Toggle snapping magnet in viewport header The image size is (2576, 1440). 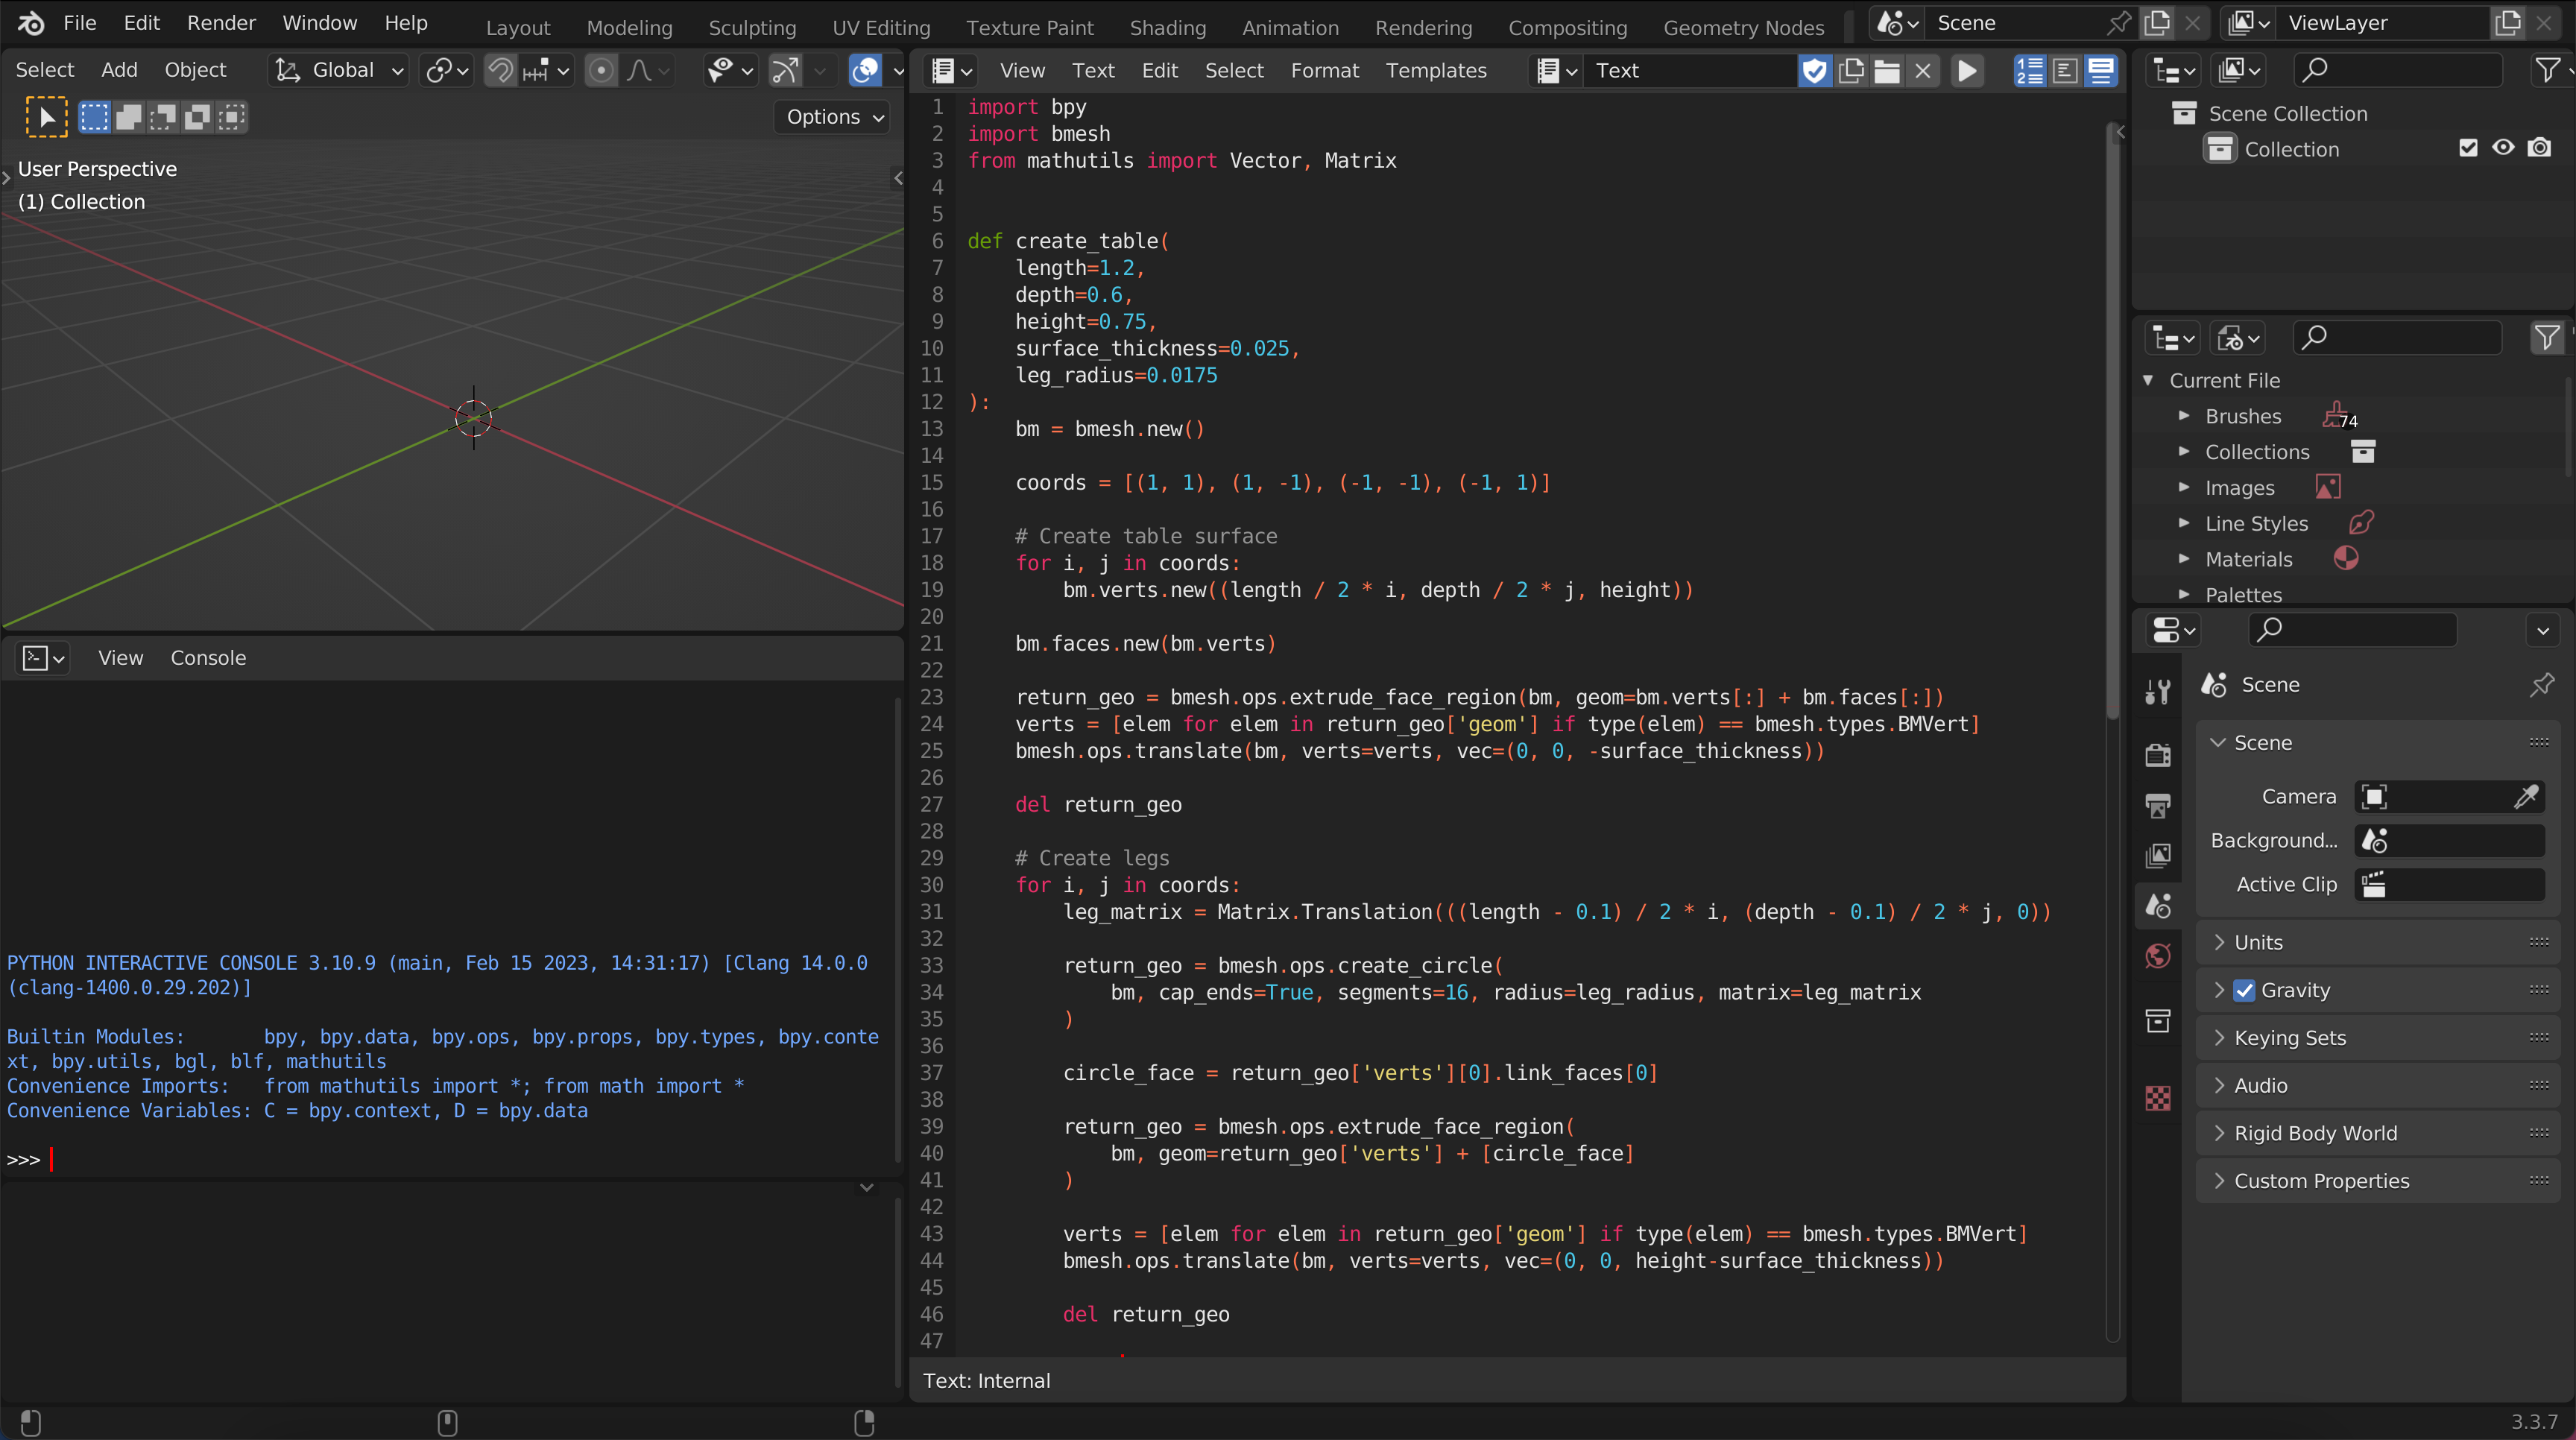(501, 70)
